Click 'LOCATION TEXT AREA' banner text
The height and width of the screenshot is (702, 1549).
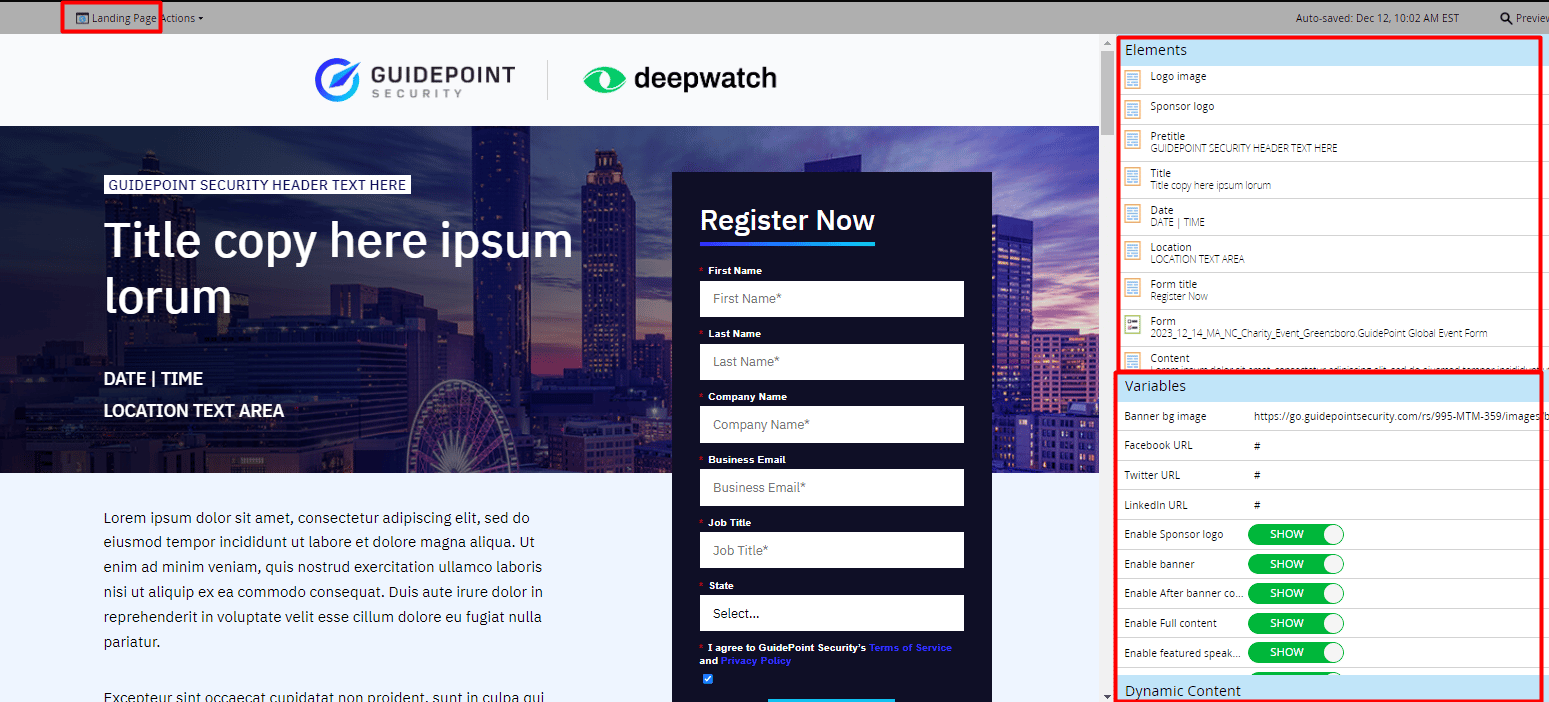pyautogui.click(x=194, y=411)
